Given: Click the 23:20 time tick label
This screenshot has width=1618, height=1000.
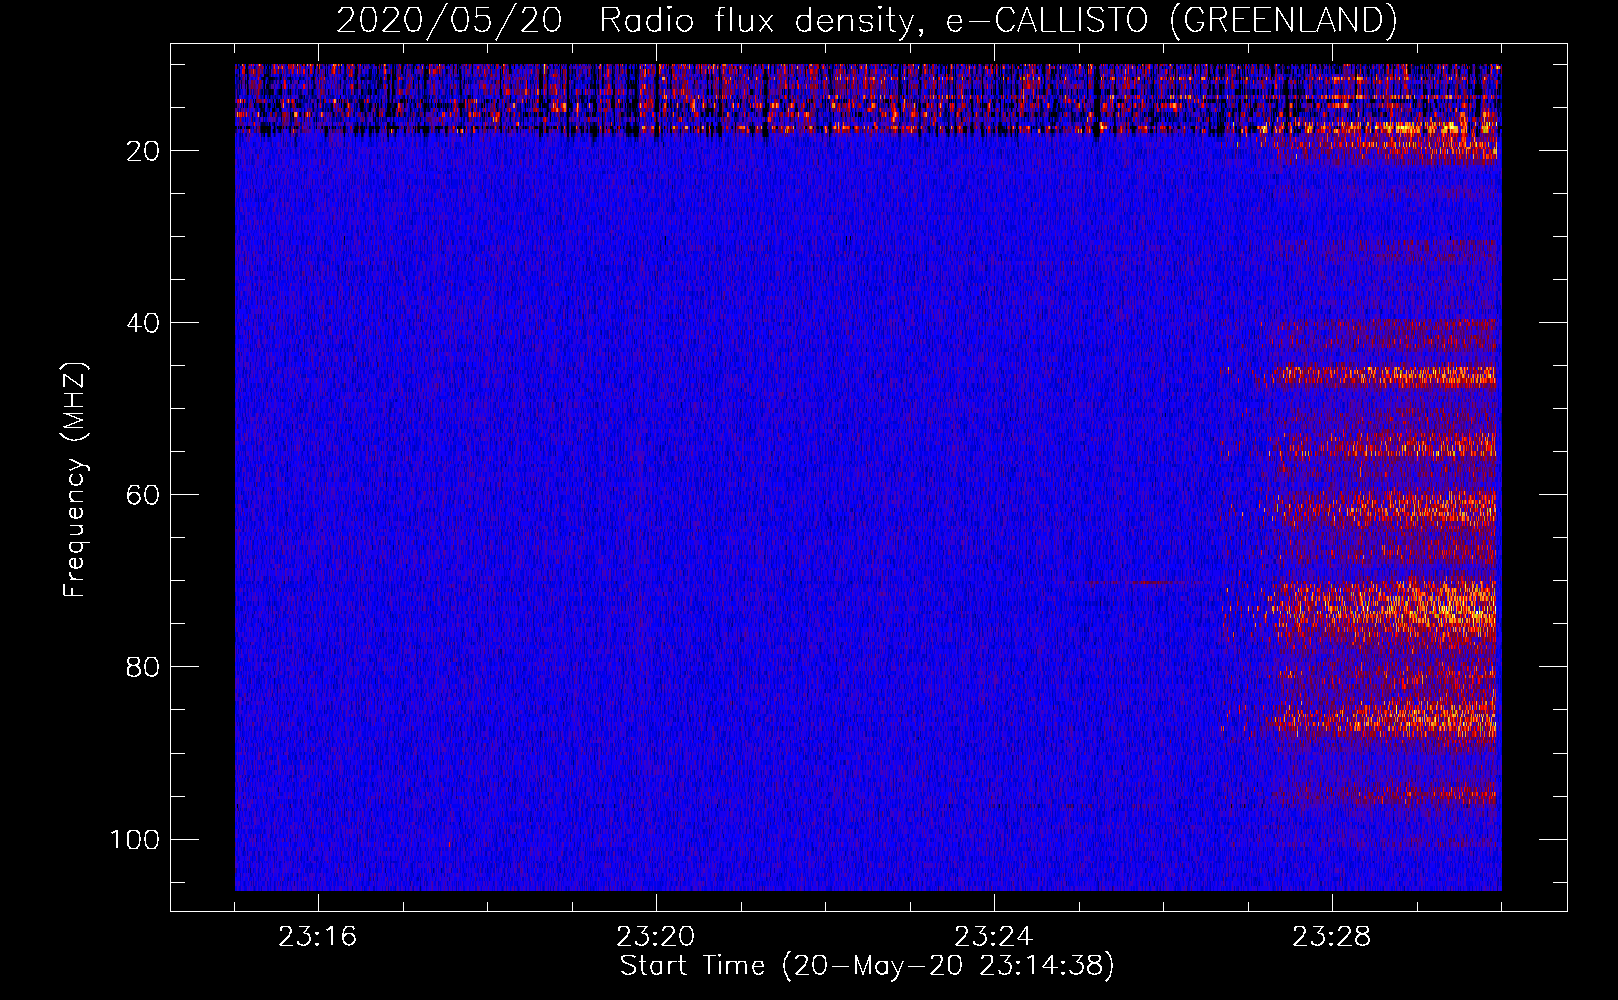Looking at the screenshot, I should coord(656,937).
